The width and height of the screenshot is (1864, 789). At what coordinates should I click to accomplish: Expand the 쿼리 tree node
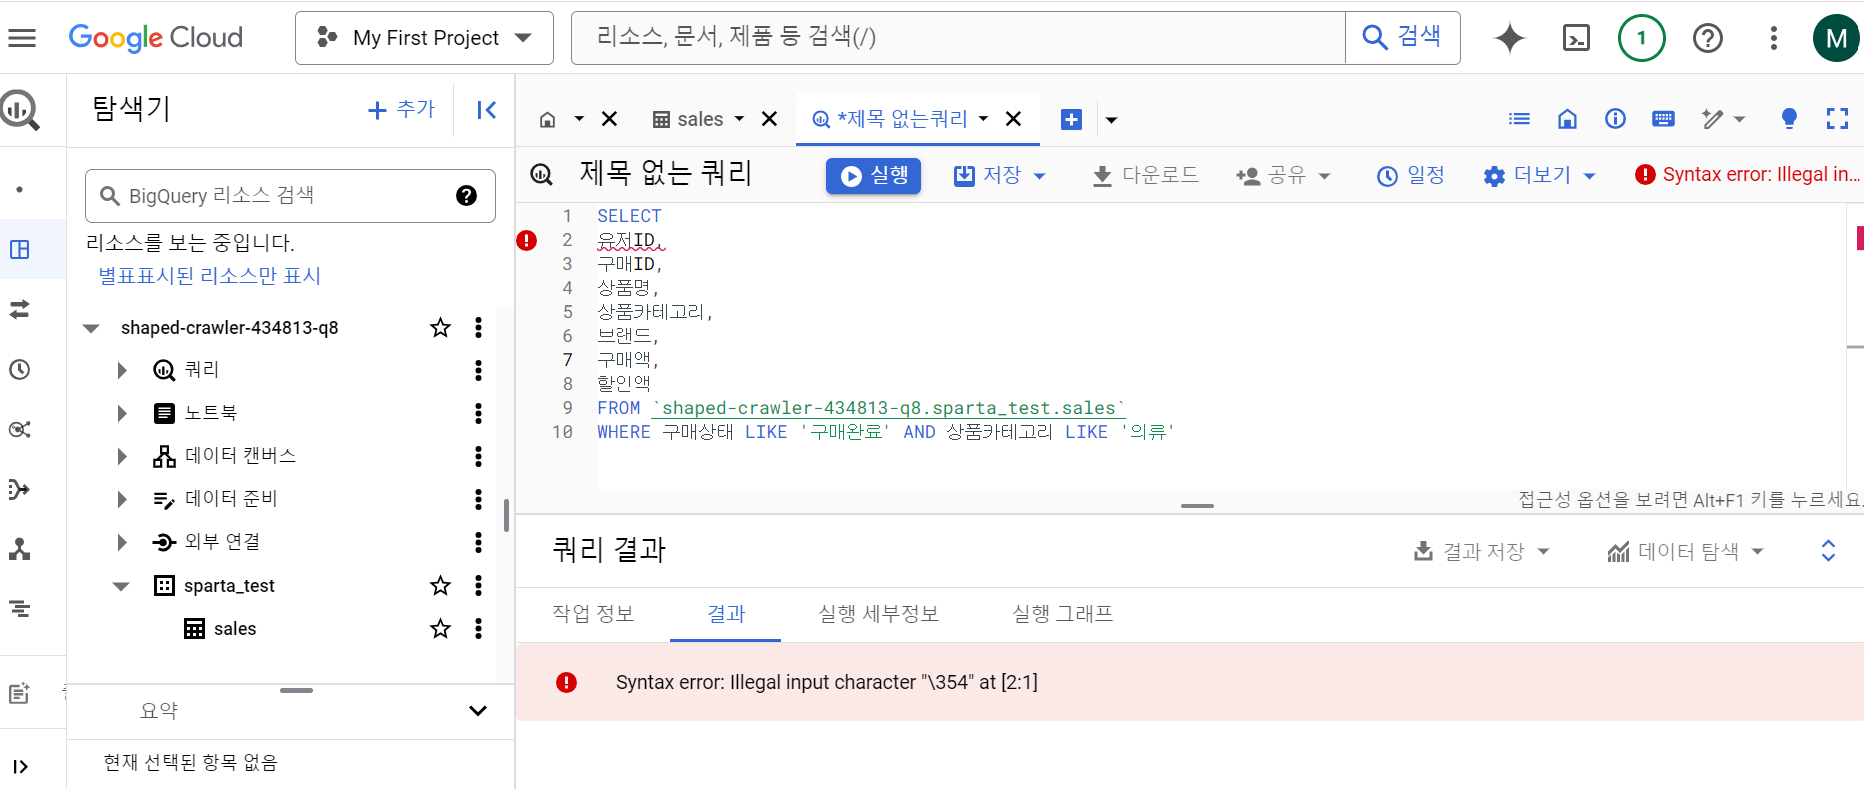(122, 371)
